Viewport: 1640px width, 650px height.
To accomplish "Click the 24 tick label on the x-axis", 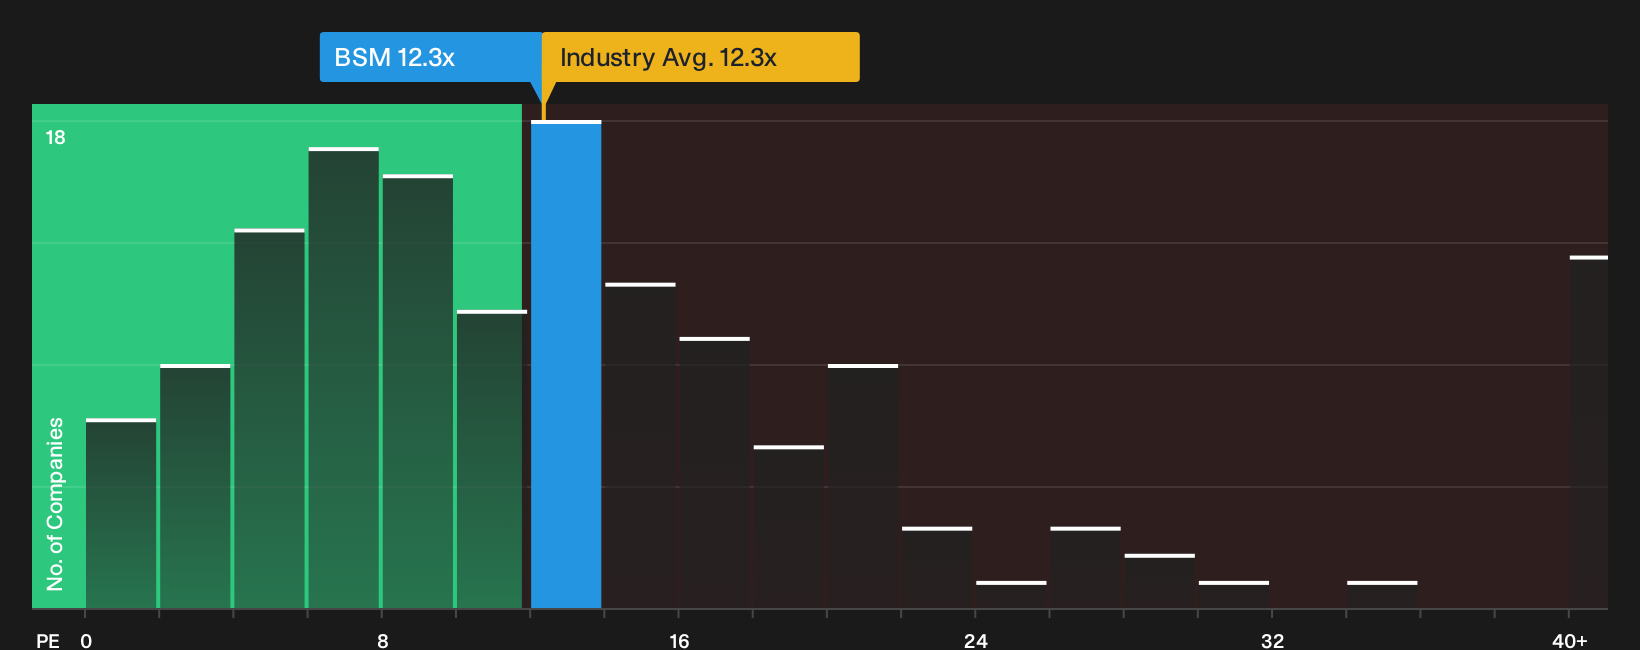I will [976, 641].
